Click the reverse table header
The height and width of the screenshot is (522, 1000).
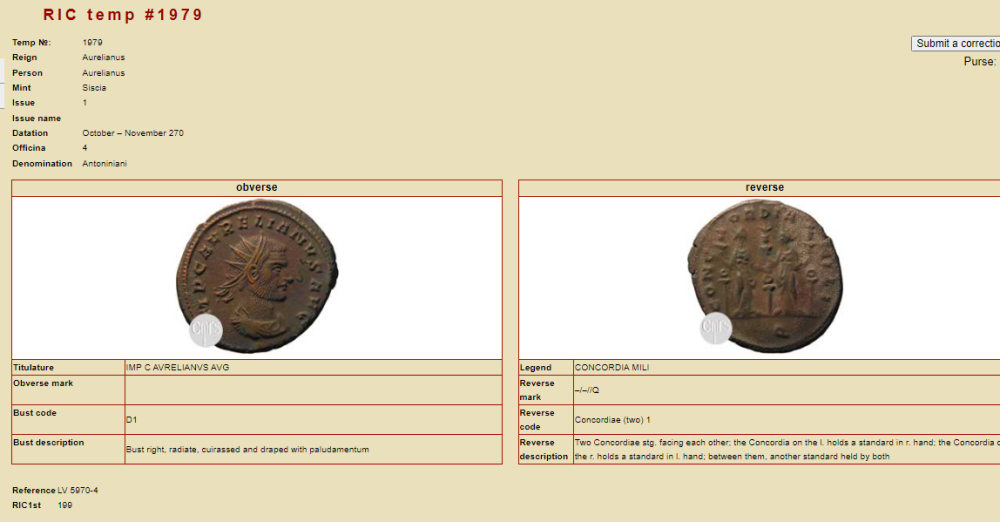[x=764, y=188]
